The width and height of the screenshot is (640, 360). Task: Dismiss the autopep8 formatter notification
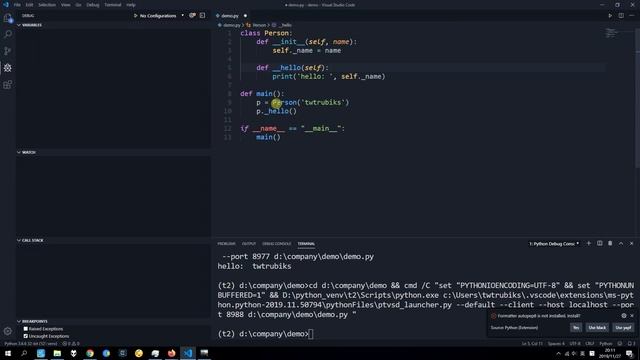pyautogui.click(x=632, y=316)
